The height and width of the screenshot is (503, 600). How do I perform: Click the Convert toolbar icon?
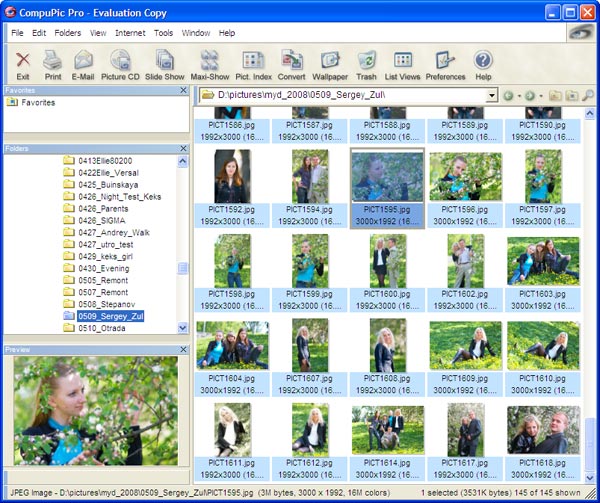point(291,65)
